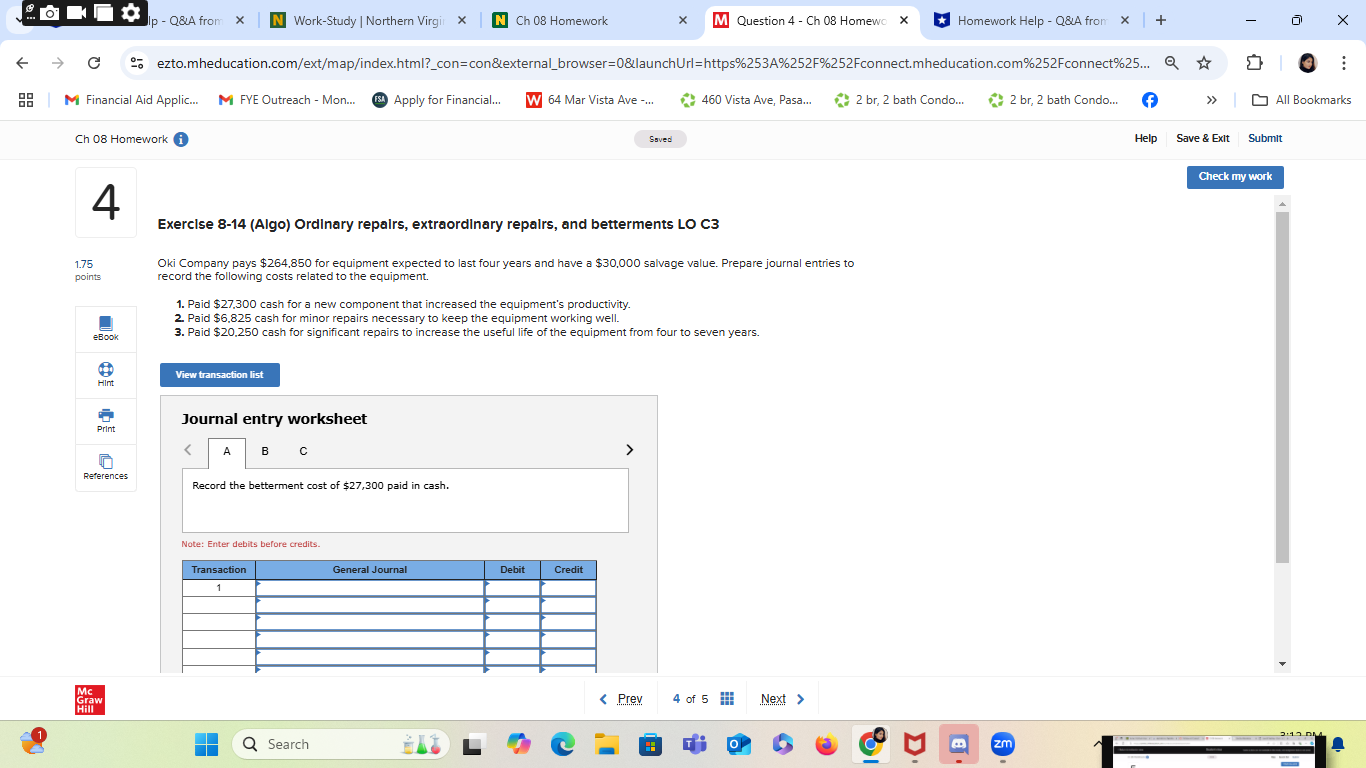This screenshot has width=1366, height=768.
Task: Open the All Bookmarks folder
Action: point(1303,100)
